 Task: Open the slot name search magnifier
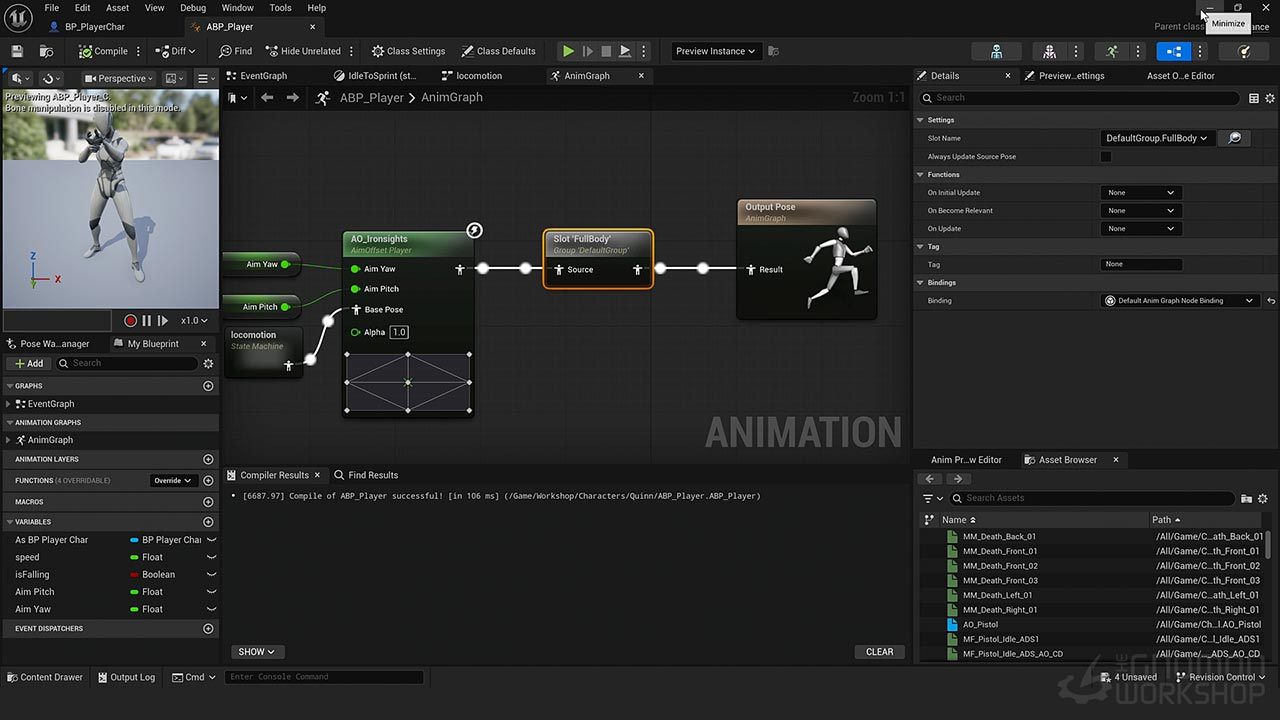[x=1234, y=138]
